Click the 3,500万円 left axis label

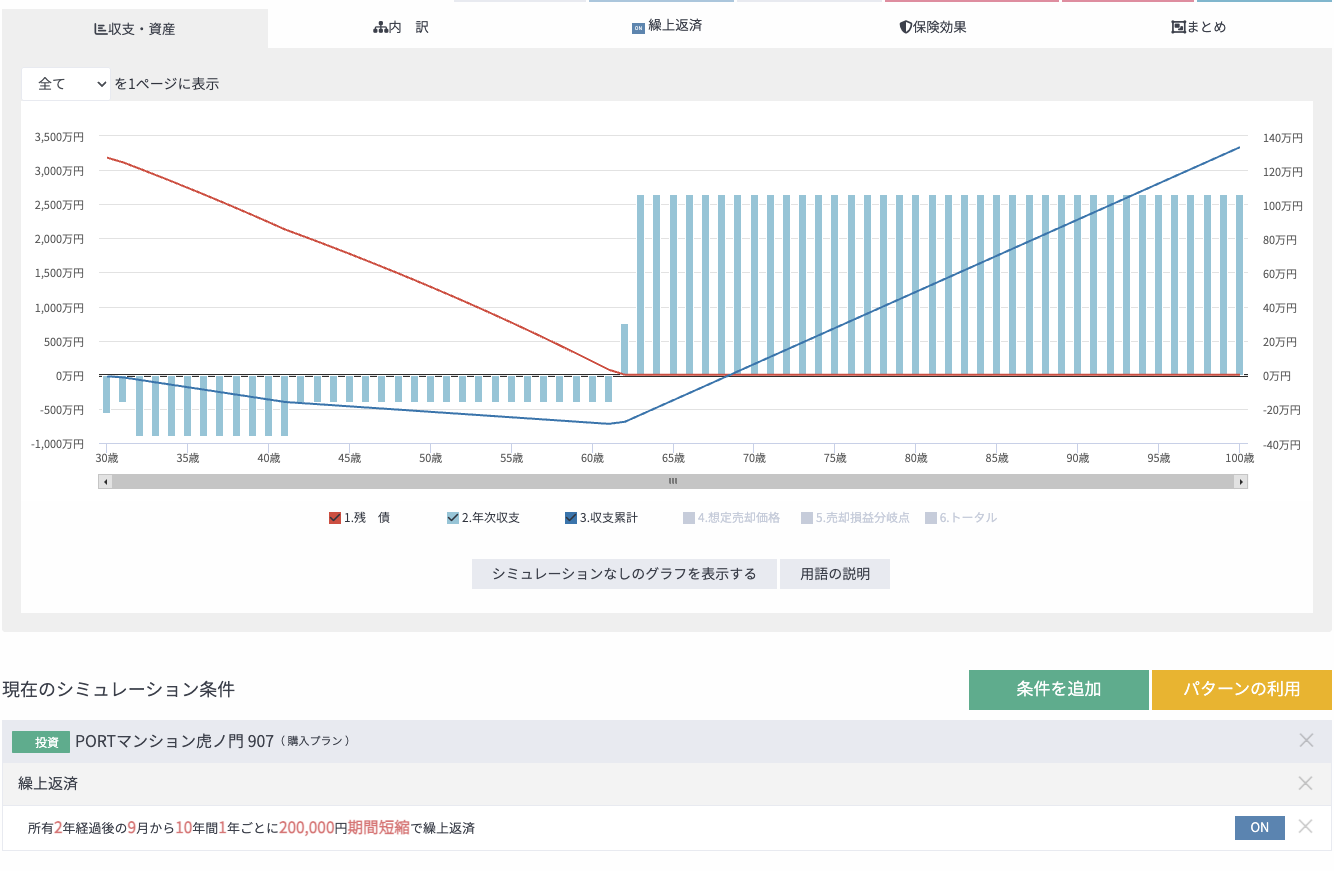coord(59,137)
